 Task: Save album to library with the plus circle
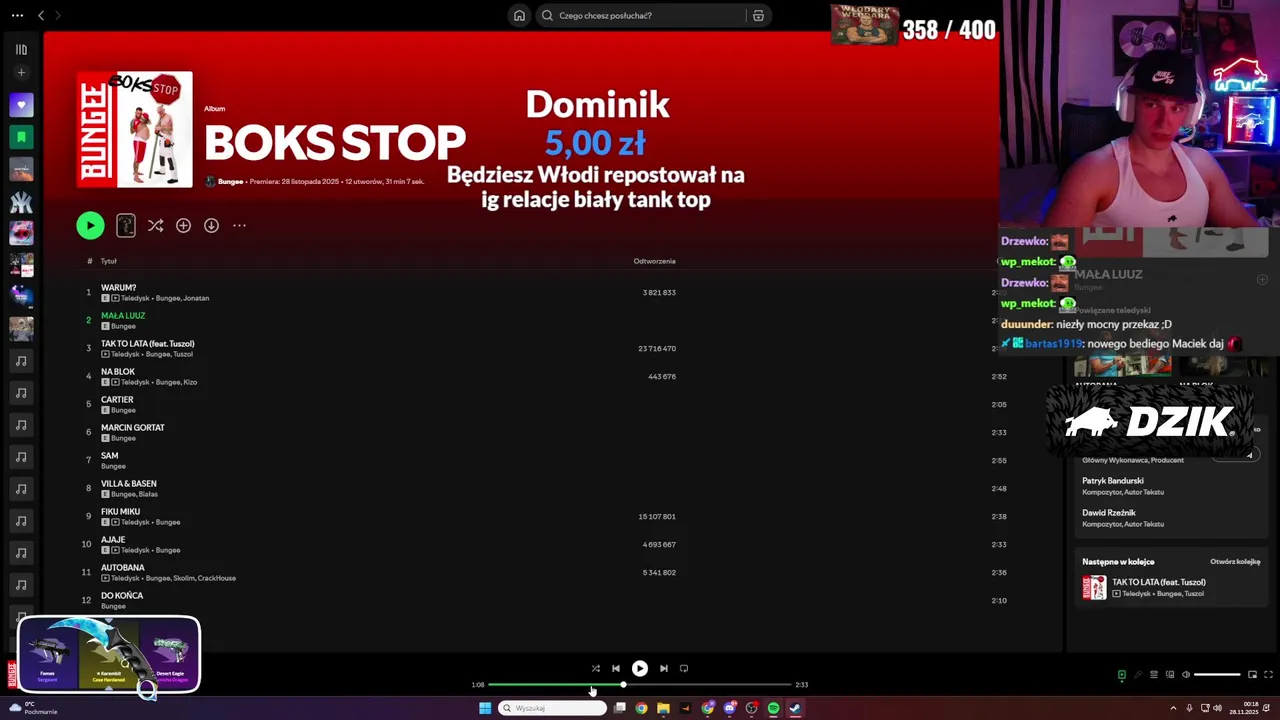[x=183, y=226]
